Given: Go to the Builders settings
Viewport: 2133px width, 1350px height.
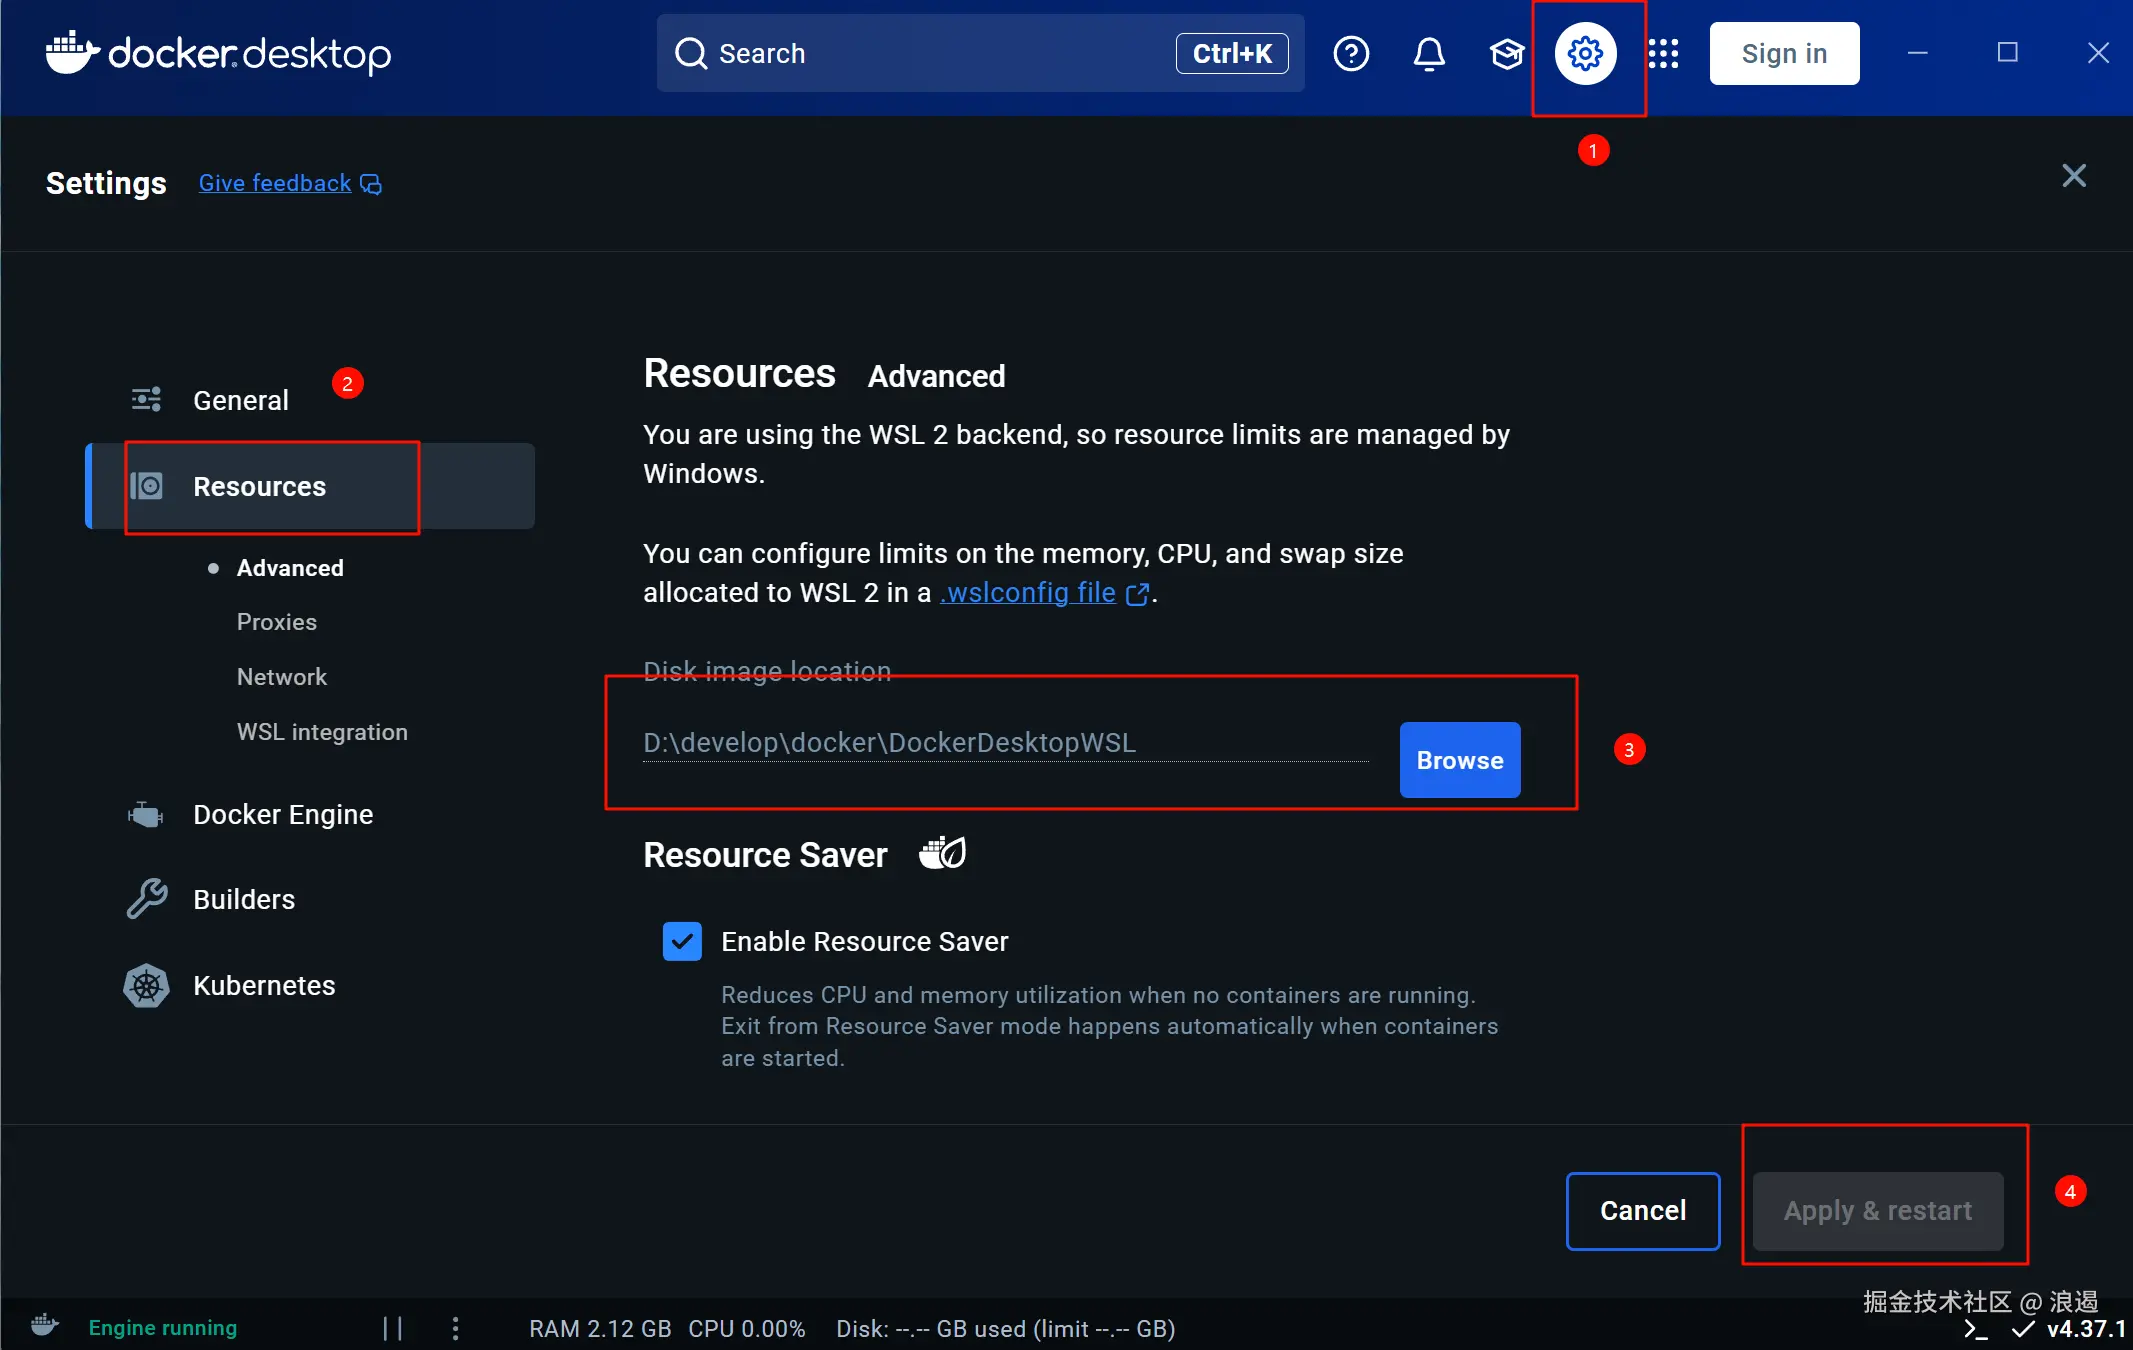Looking at the screenshot, I should 243,899.
